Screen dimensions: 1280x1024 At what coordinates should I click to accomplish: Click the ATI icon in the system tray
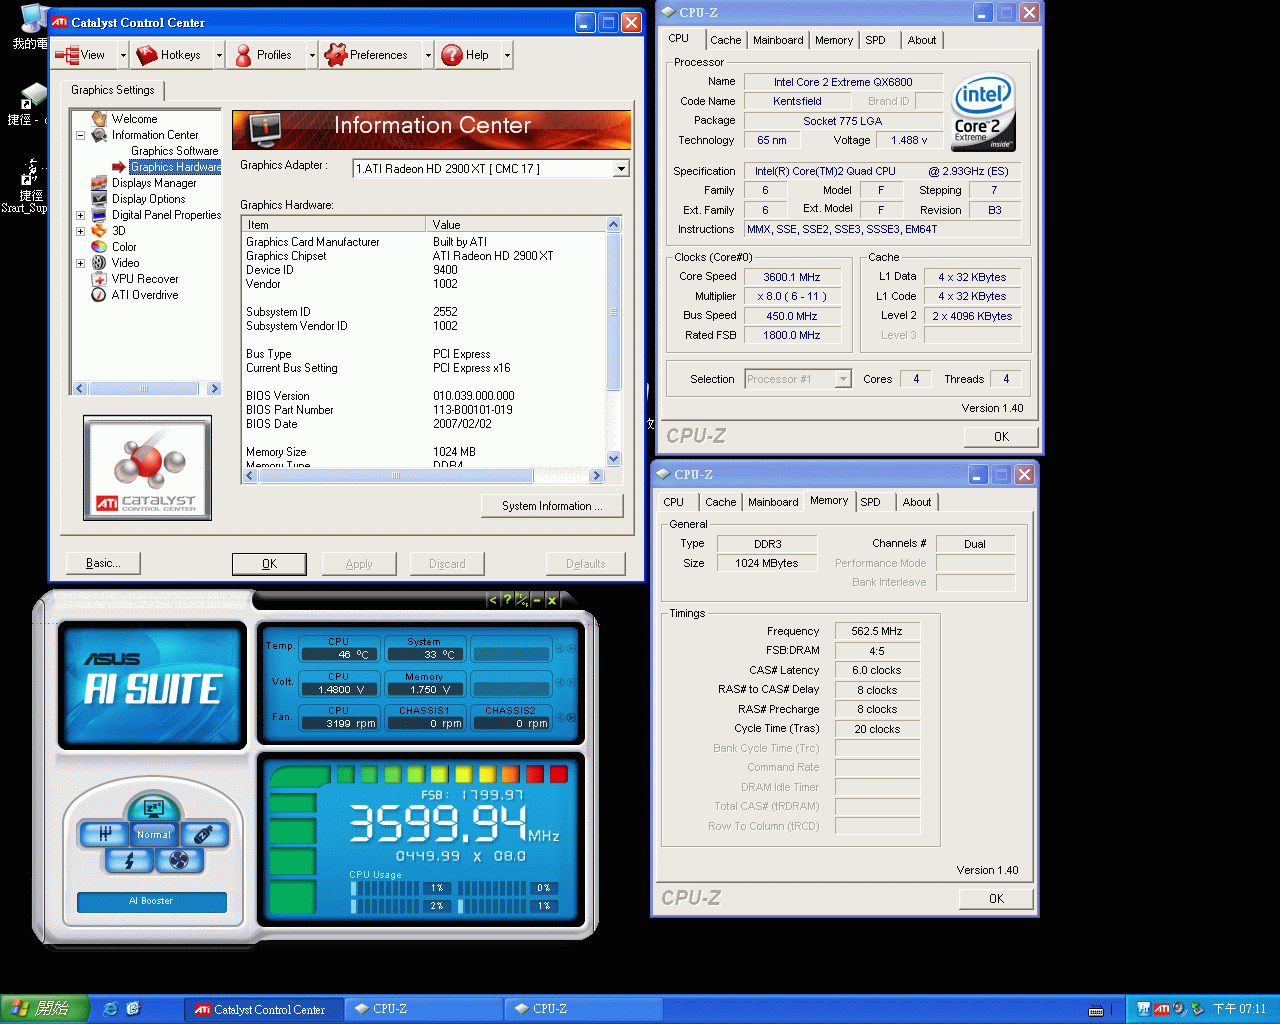tap(1161, 1009)
